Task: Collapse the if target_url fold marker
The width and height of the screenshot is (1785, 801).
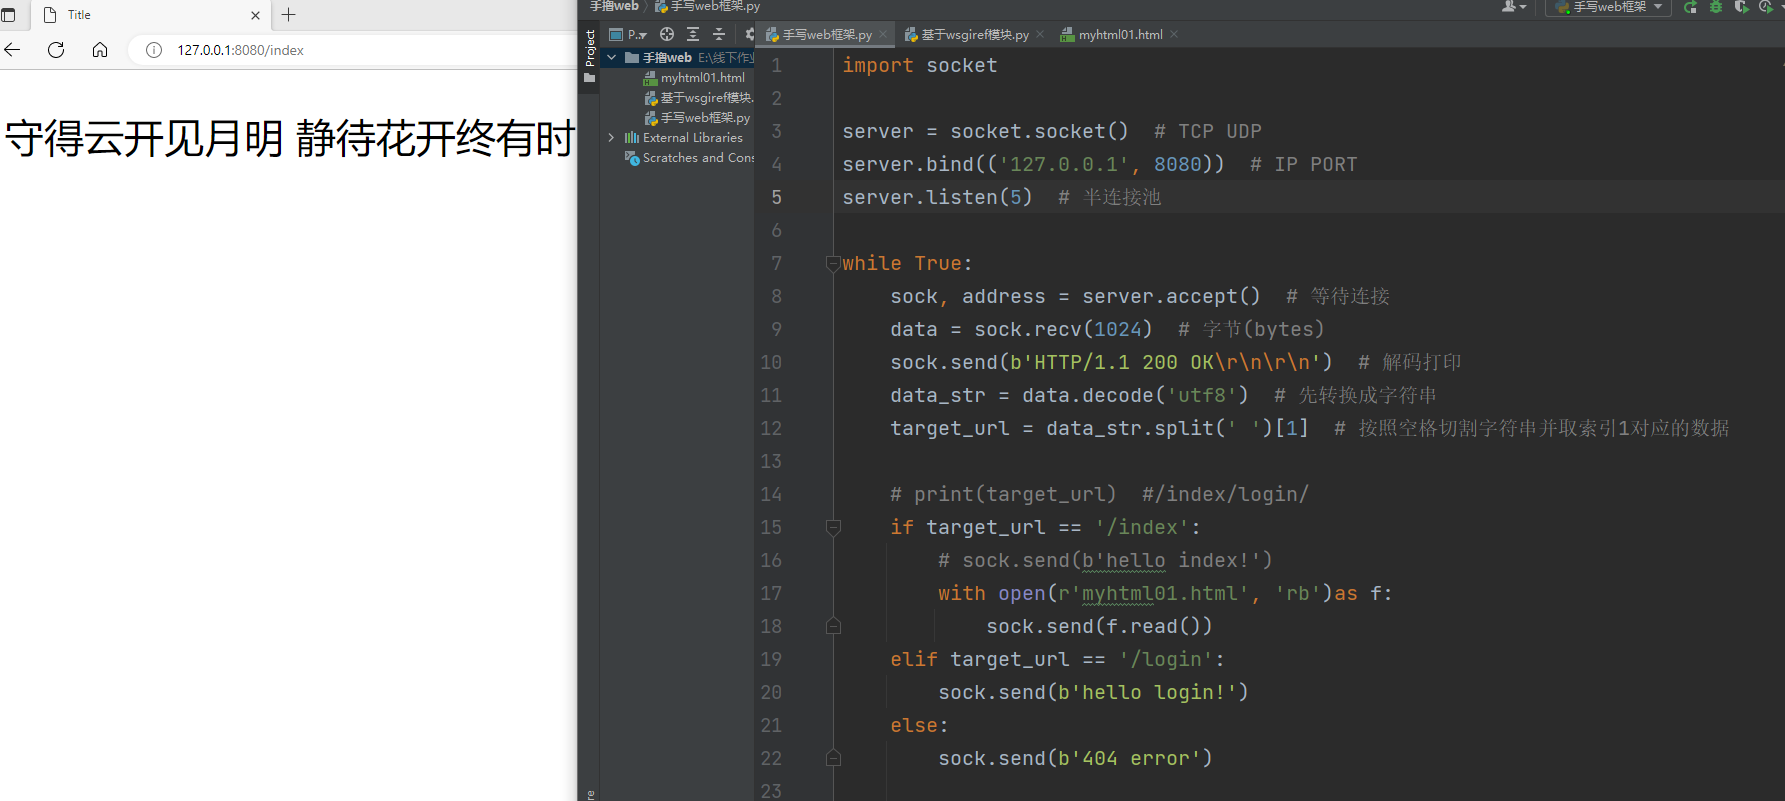Action: (x=833, y=528)
